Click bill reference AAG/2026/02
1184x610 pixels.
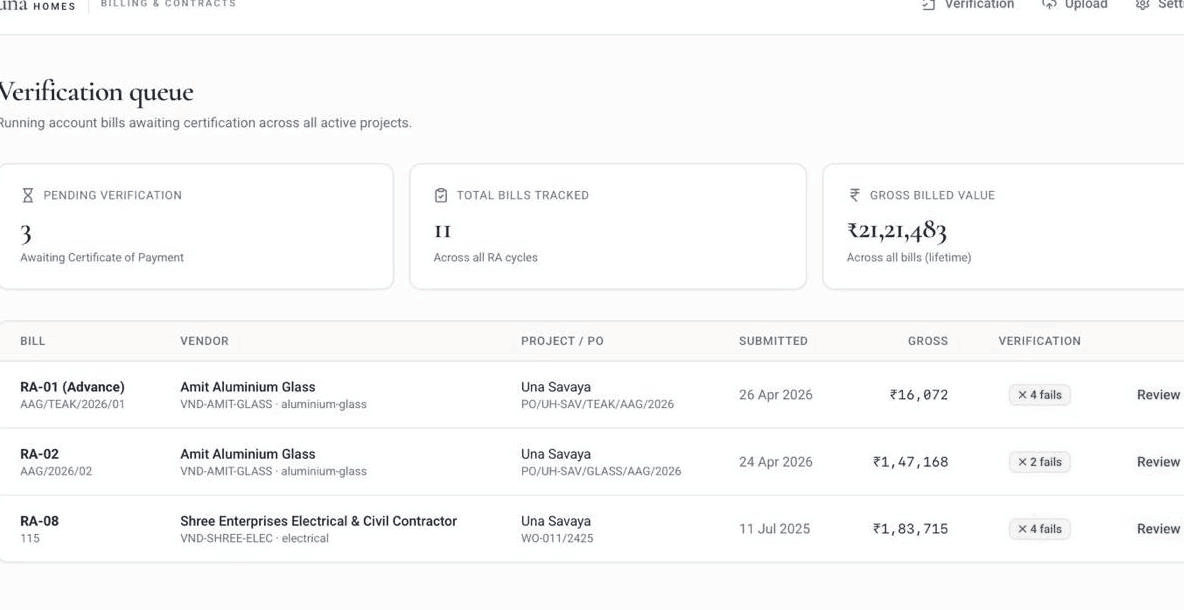(56, 472)
